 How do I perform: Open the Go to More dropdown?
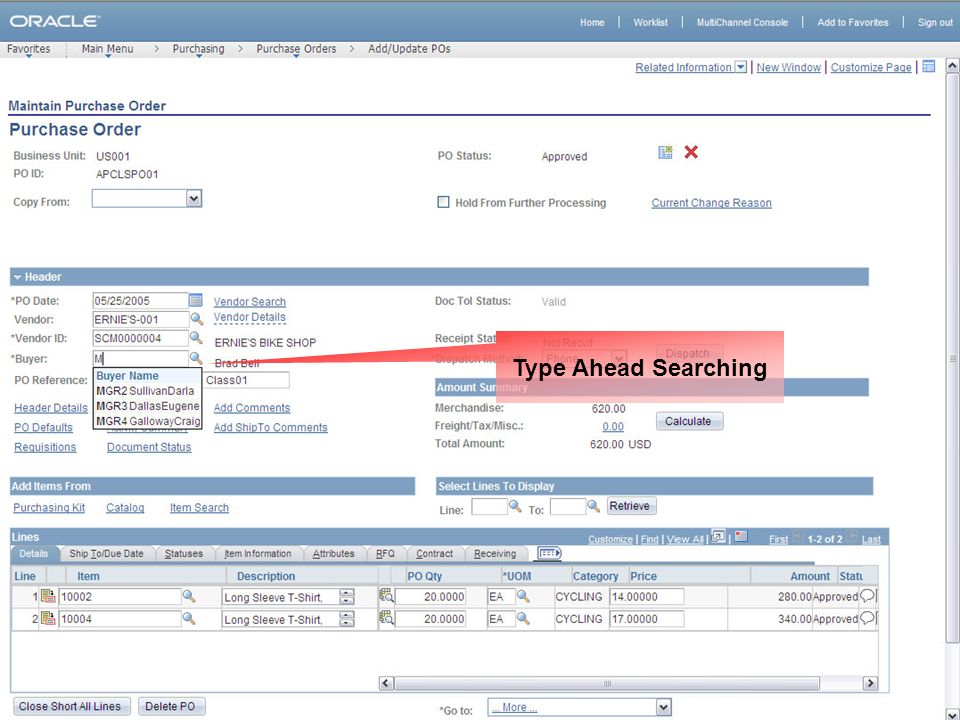663,708
